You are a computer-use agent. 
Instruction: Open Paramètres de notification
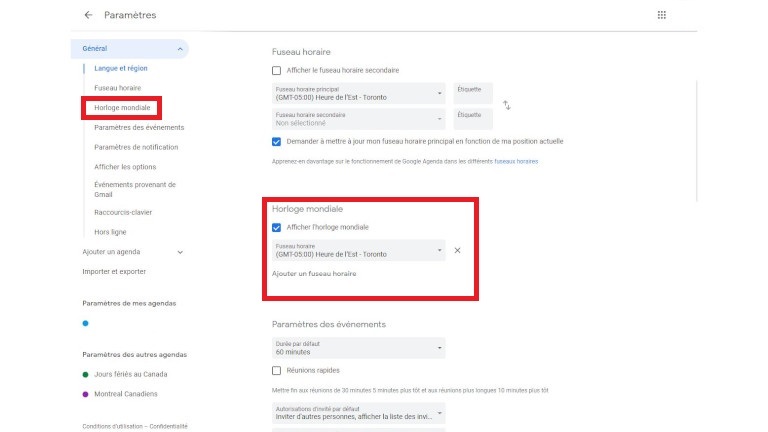pyautogui.click(x=136, y=147)
